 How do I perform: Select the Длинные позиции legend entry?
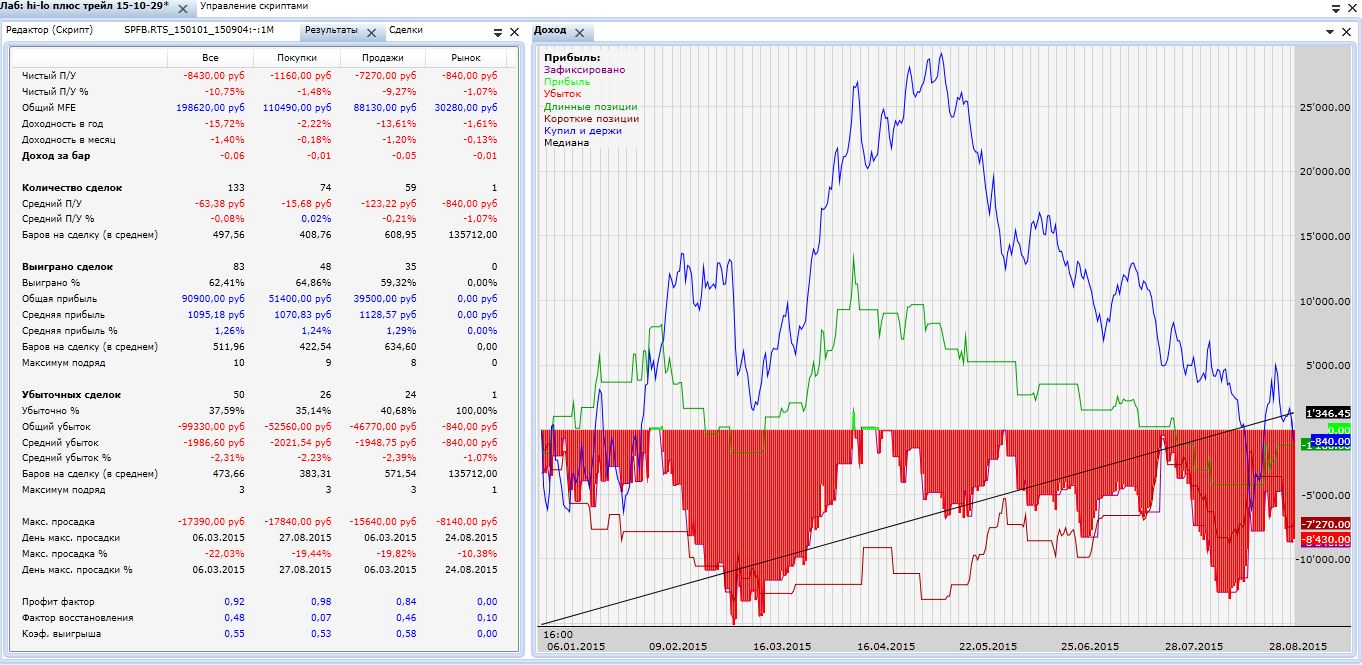tap(590, 106)
